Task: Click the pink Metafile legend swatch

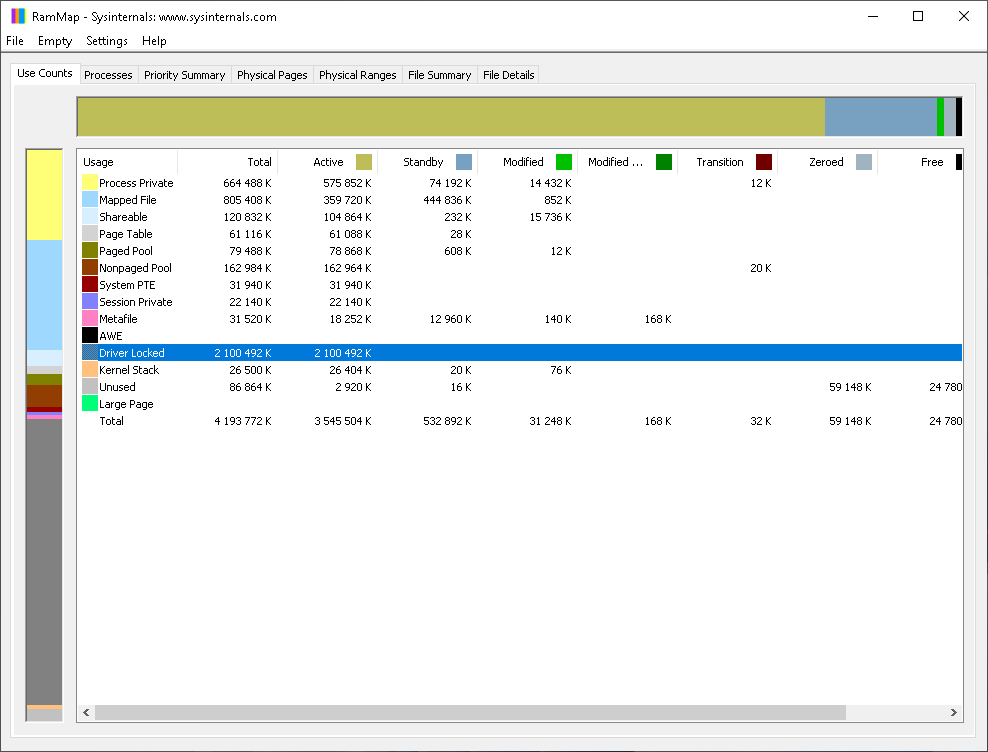Action: coord(90,319)
